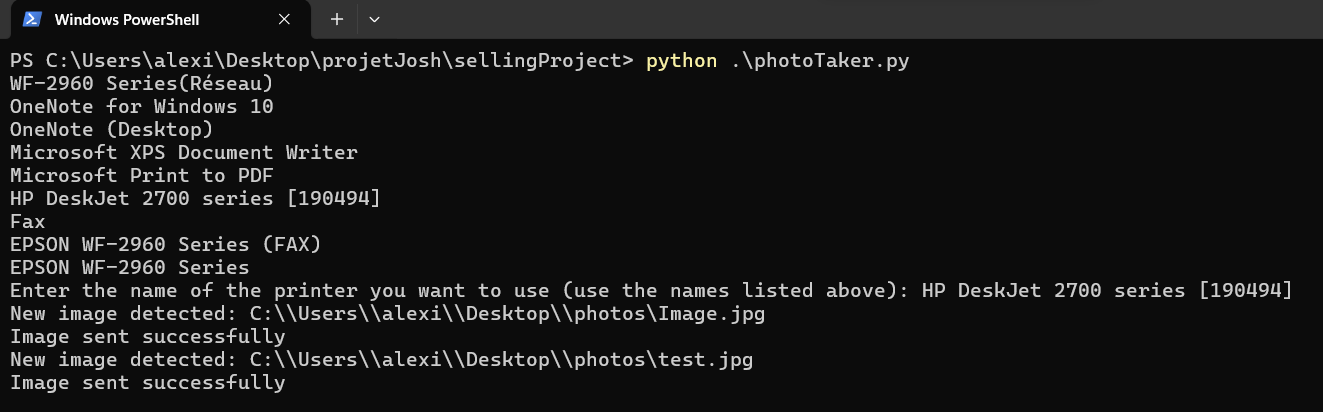Click the standalone Fax printer line
The image size is (1323, 412).
(28, 222)
